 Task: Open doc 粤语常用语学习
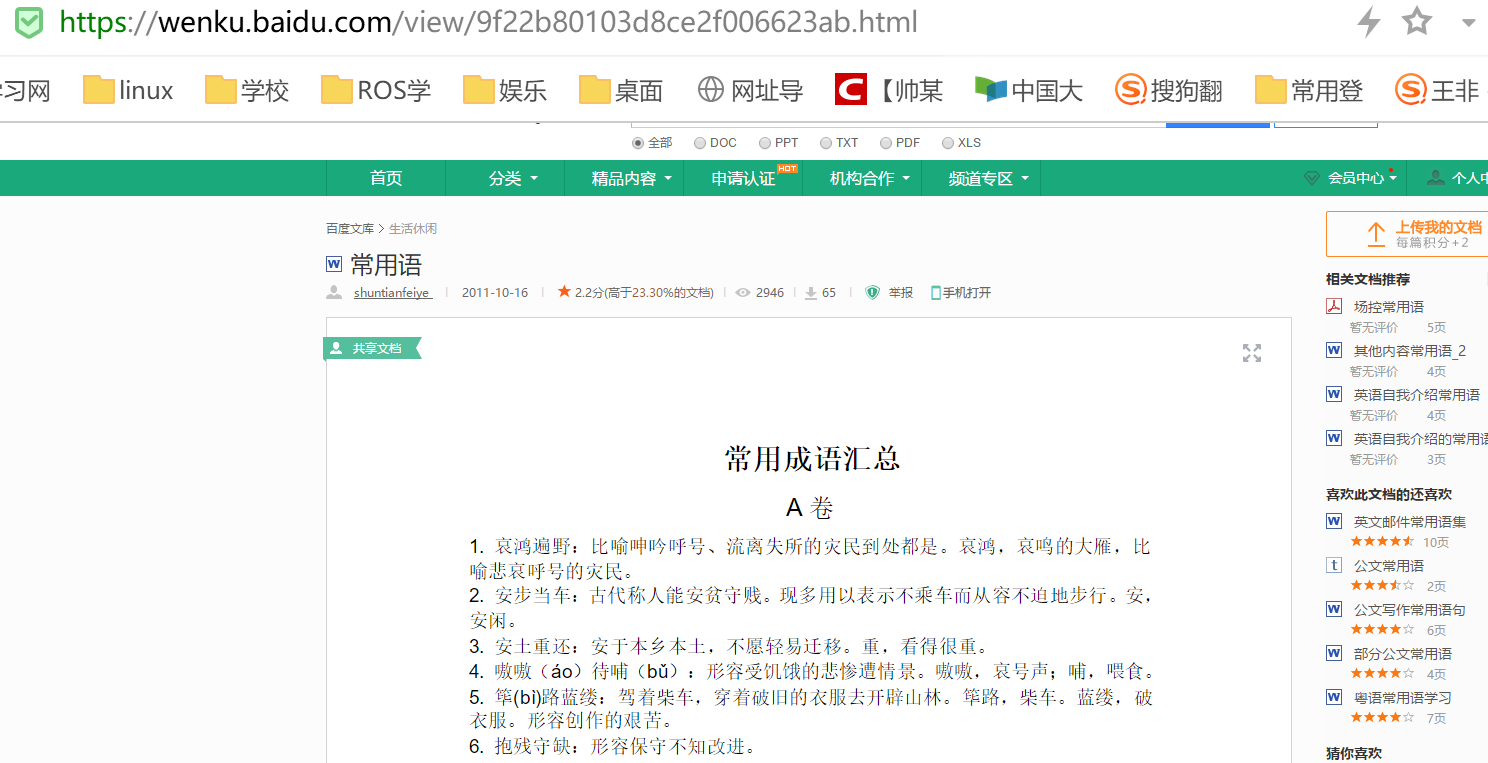tap(1403, 698)
